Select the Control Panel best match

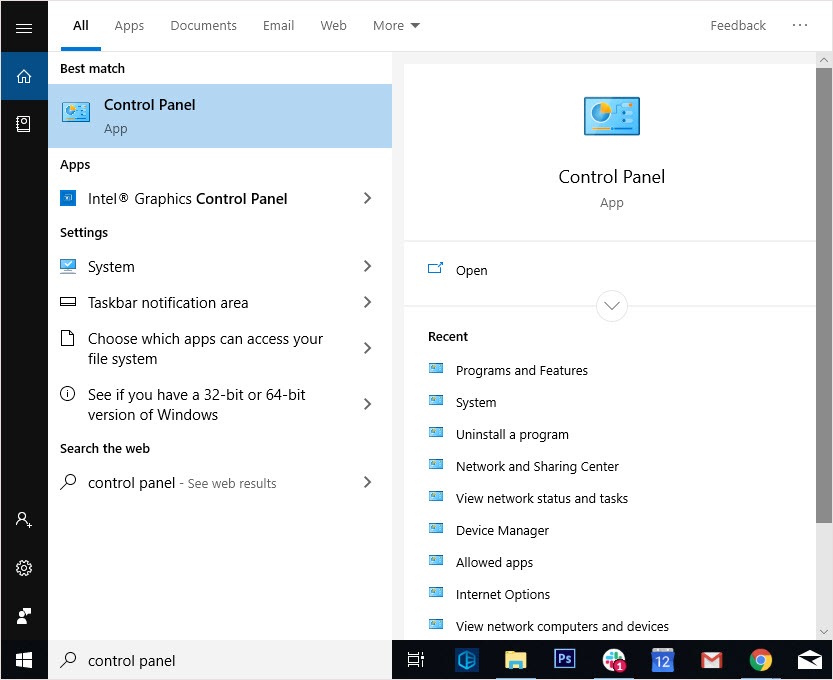coord(220,116)
